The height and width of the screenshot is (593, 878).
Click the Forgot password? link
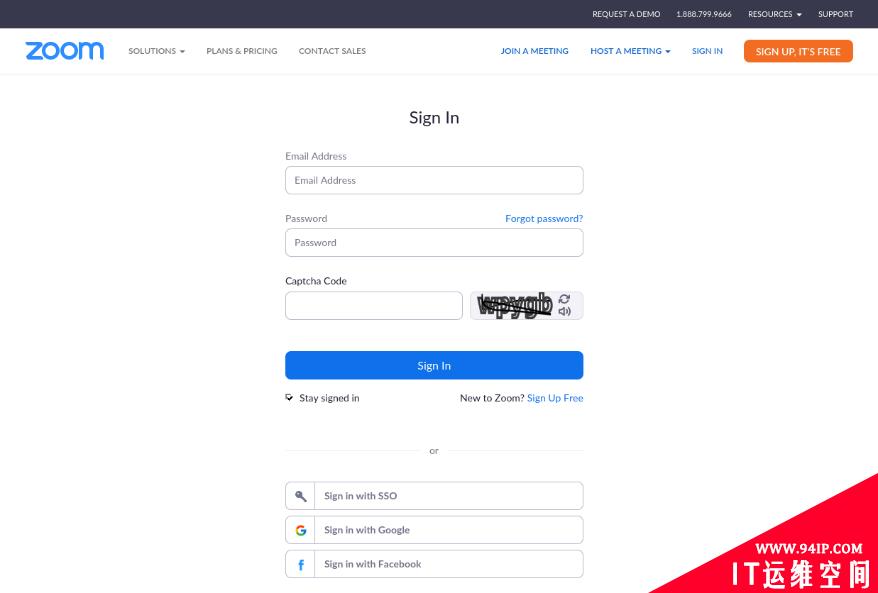tap(544, 218)
